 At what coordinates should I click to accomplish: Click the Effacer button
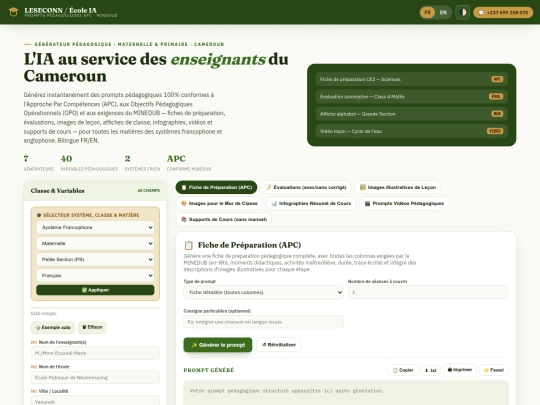92,327
